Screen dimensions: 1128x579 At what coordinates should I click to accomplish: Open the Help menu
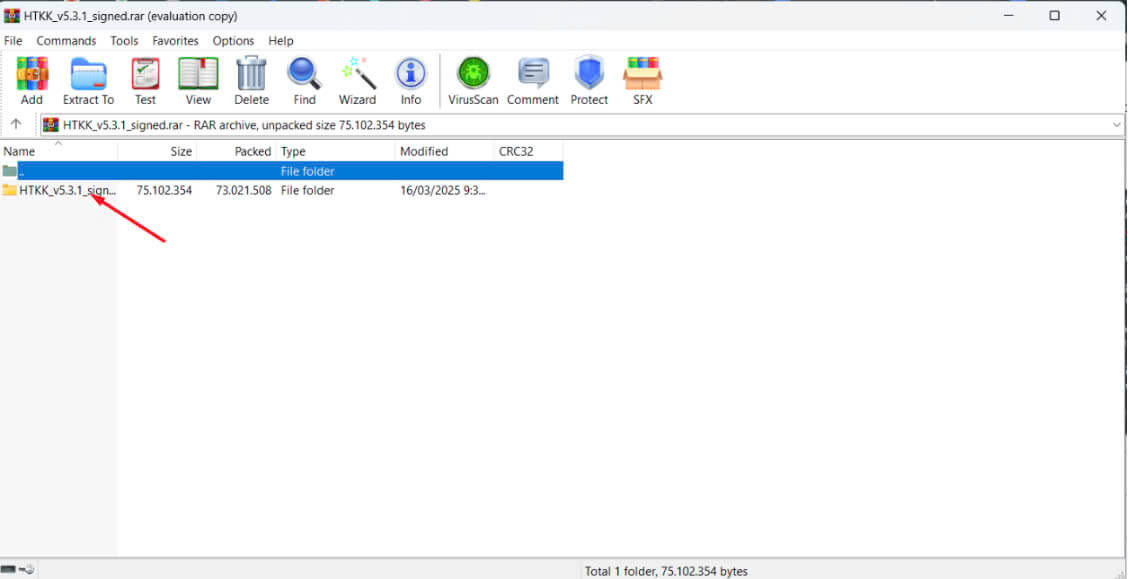pyautogui.click(x=281, y=41)
